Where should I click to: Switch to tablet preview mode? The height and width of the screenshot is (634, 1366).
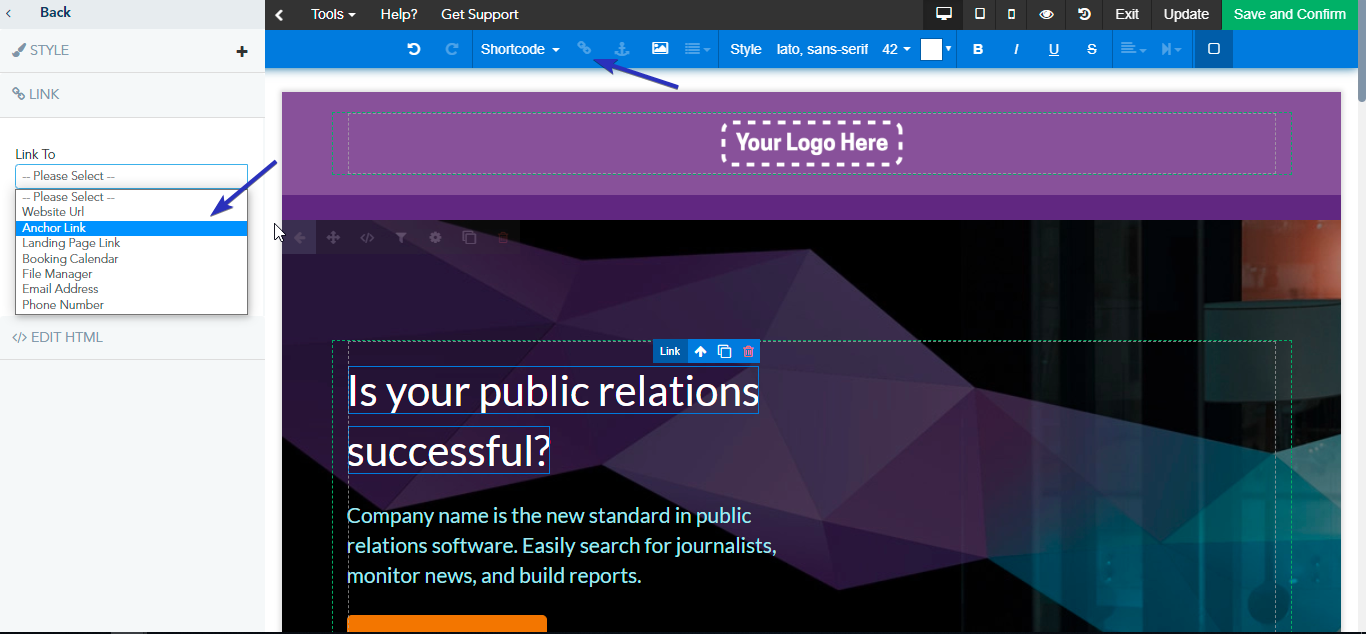pyautogui.click(x=980, y=14)
